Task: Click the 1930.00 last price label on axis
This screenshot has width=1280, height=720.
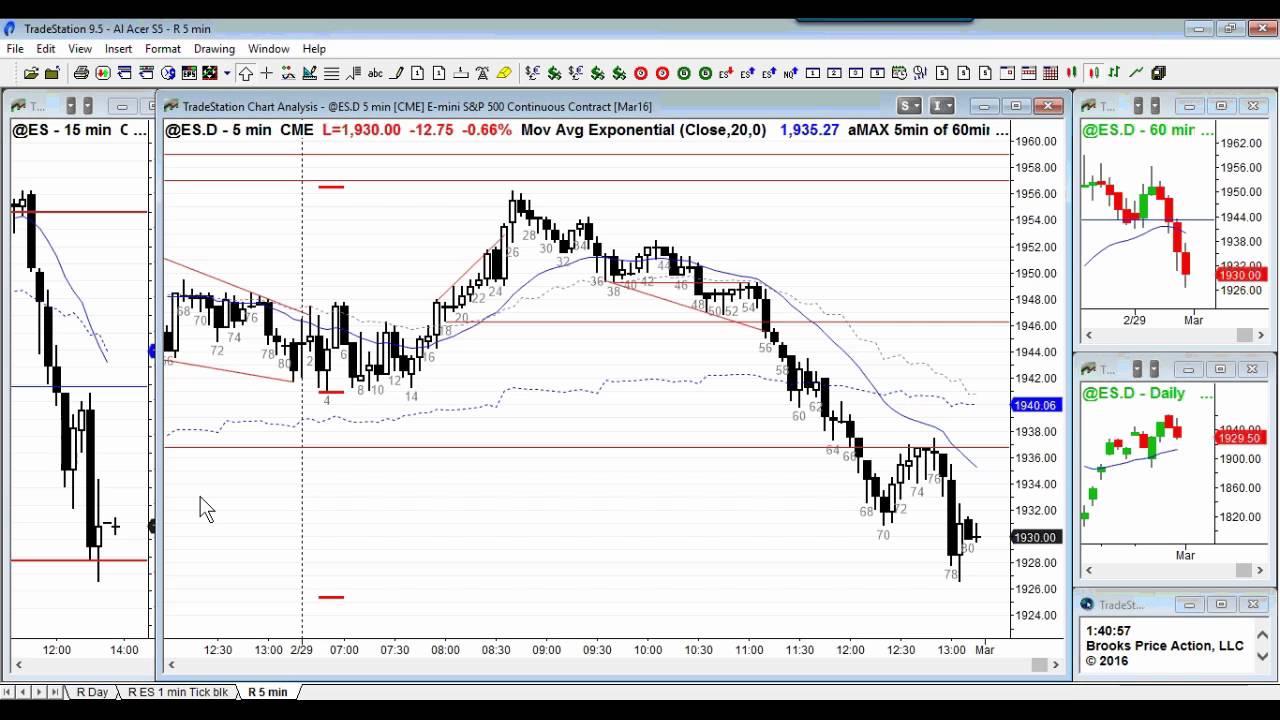Action: (1035, 537)
